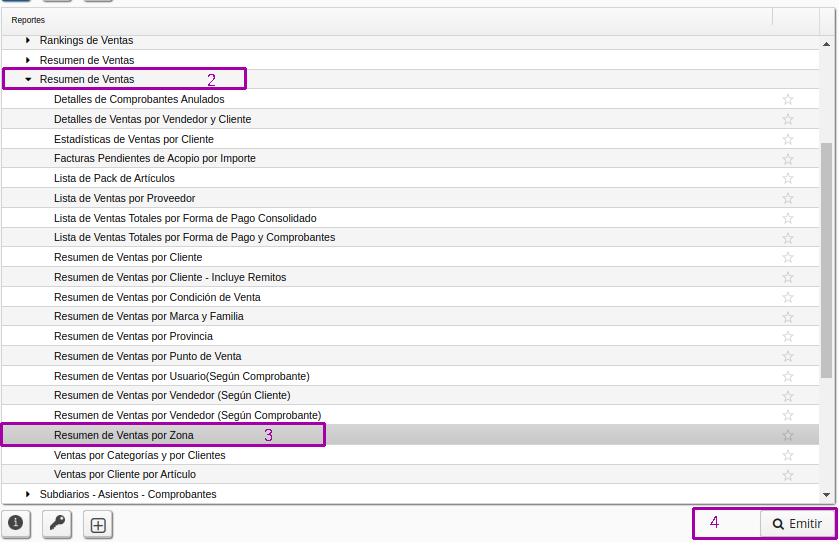Select Estadísticas de Ventas por Cliente report

point(410,139)
